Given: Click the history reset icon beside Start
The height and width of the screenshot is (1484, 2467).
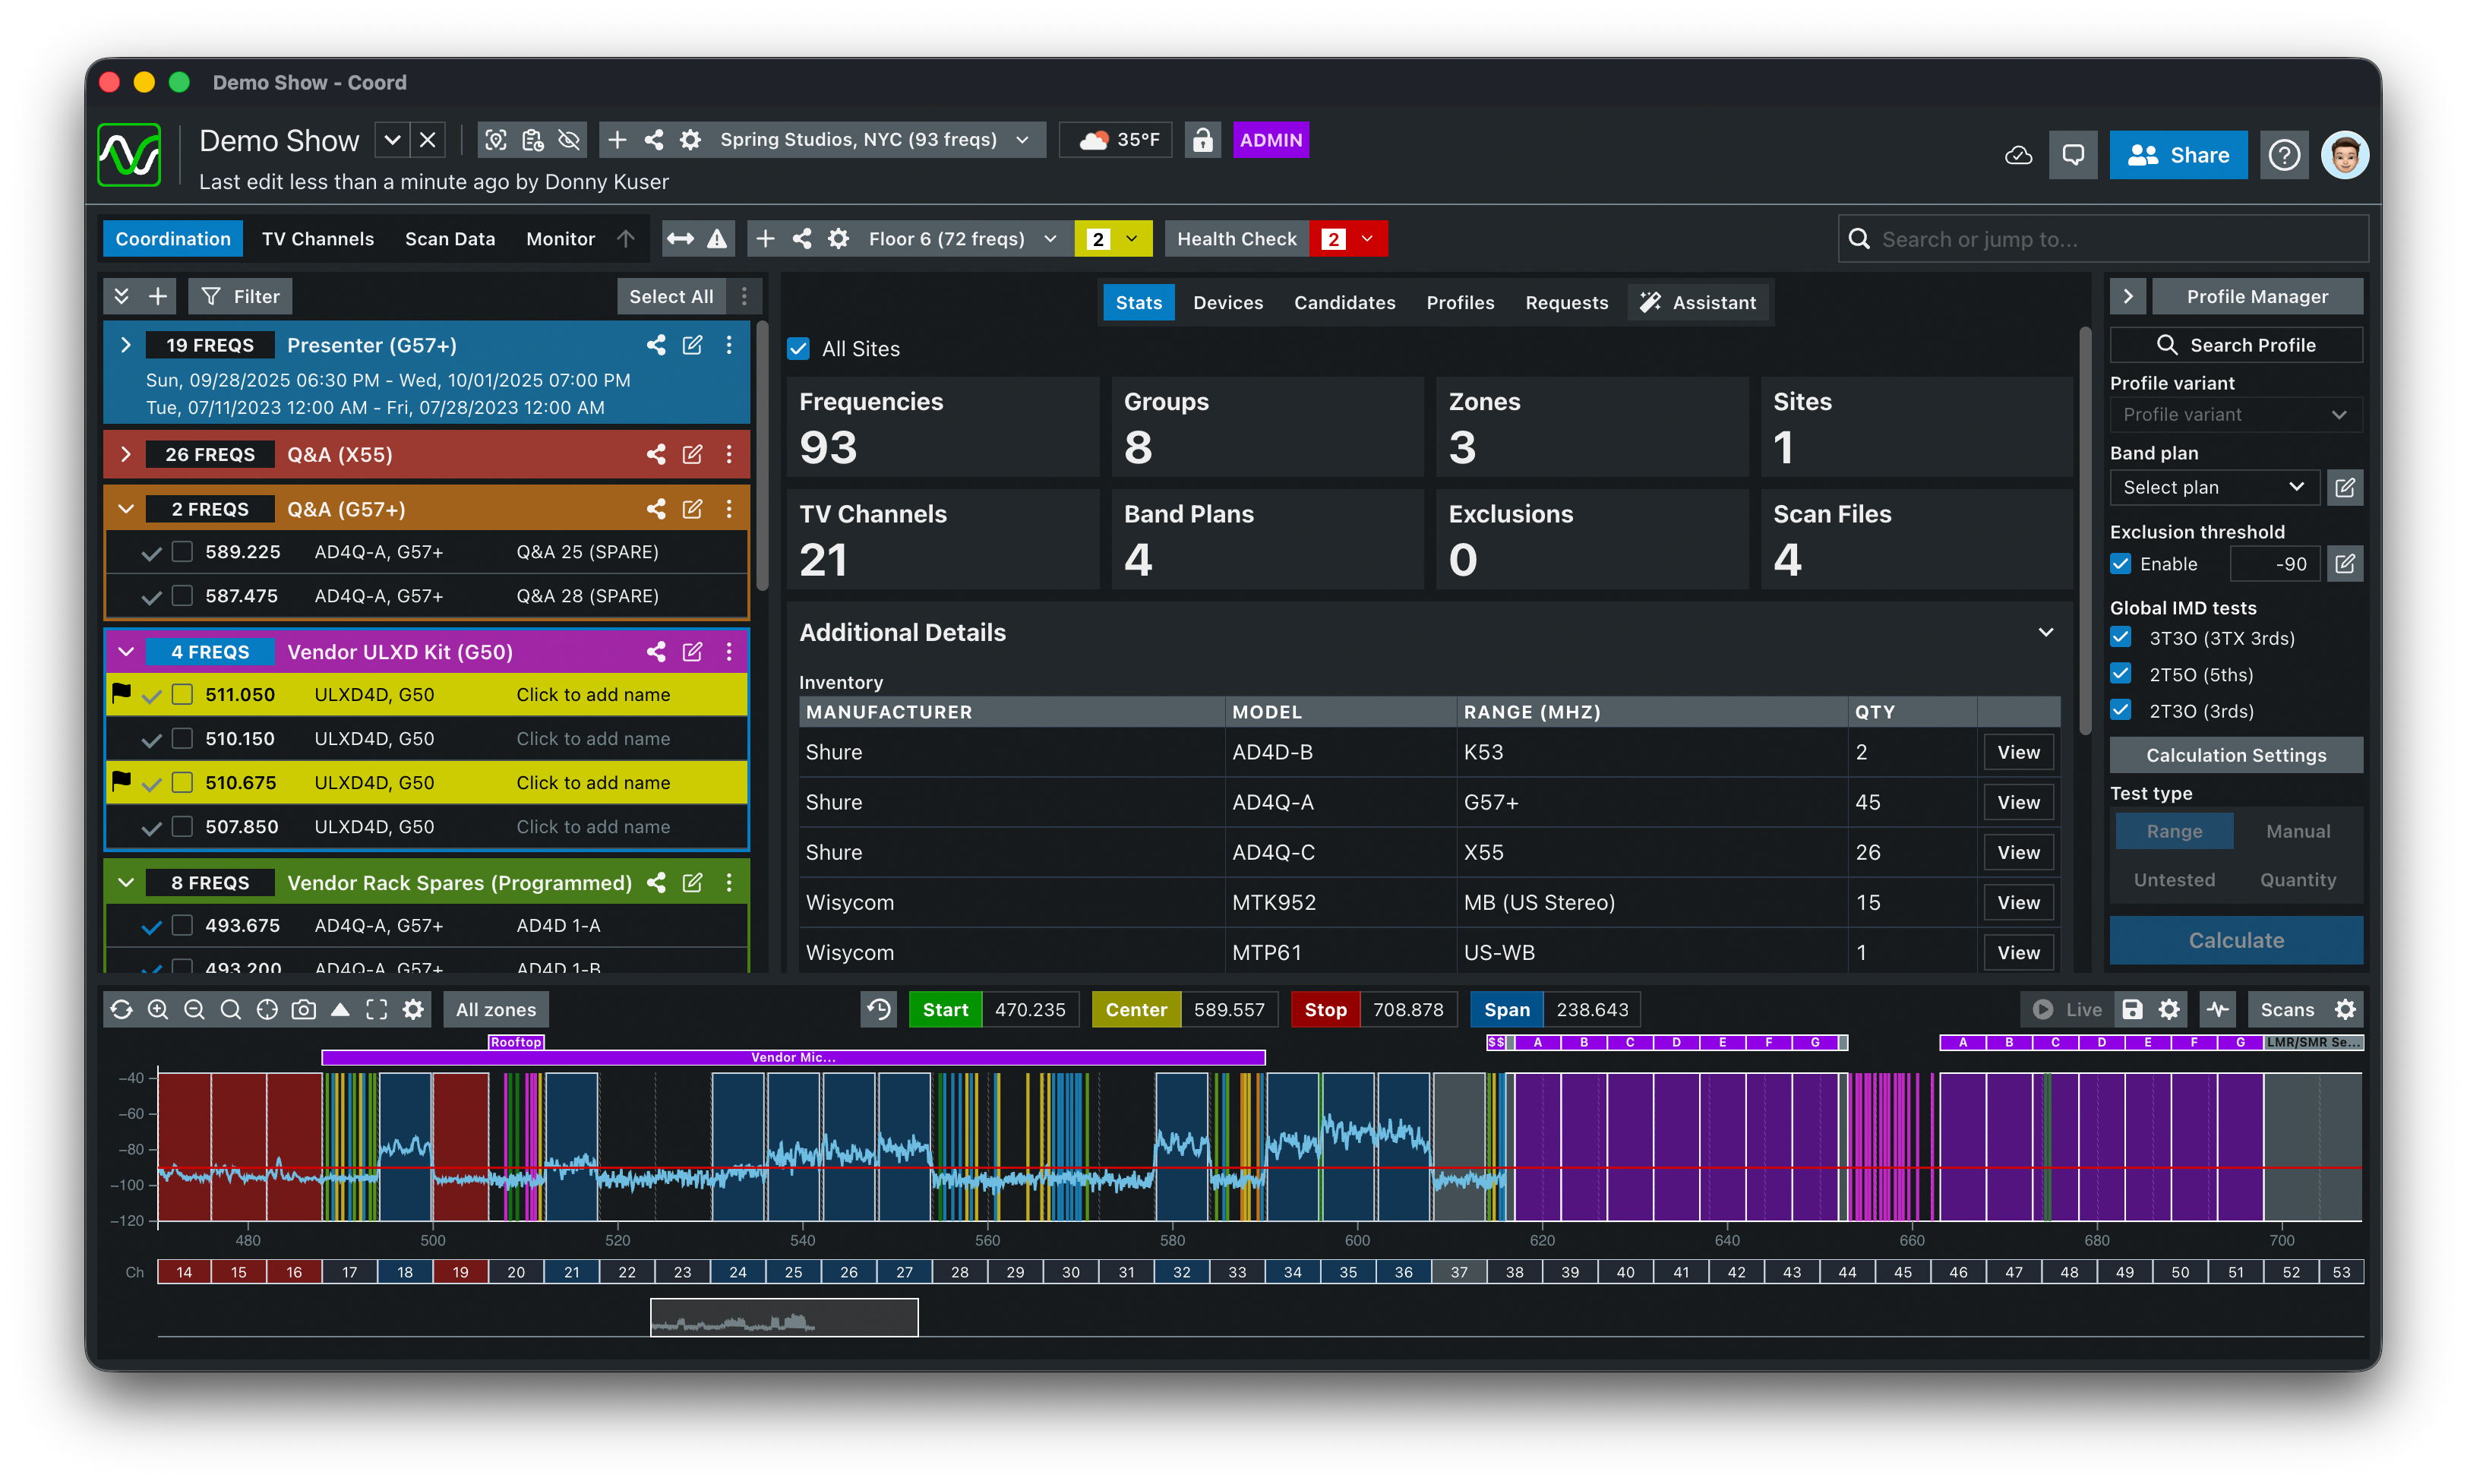Looking at the screenshot, I should click(x=879, y=1009).
